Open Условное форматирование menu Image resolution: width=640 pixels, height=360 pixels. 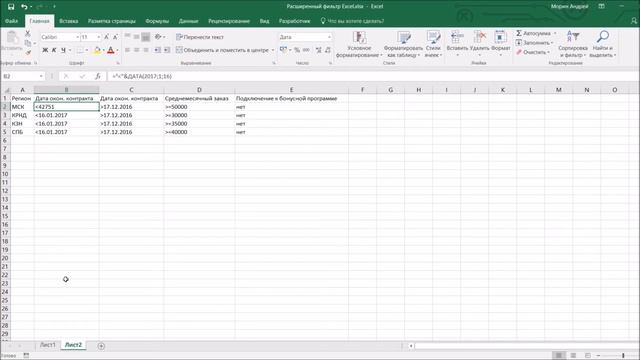point(359,44)
